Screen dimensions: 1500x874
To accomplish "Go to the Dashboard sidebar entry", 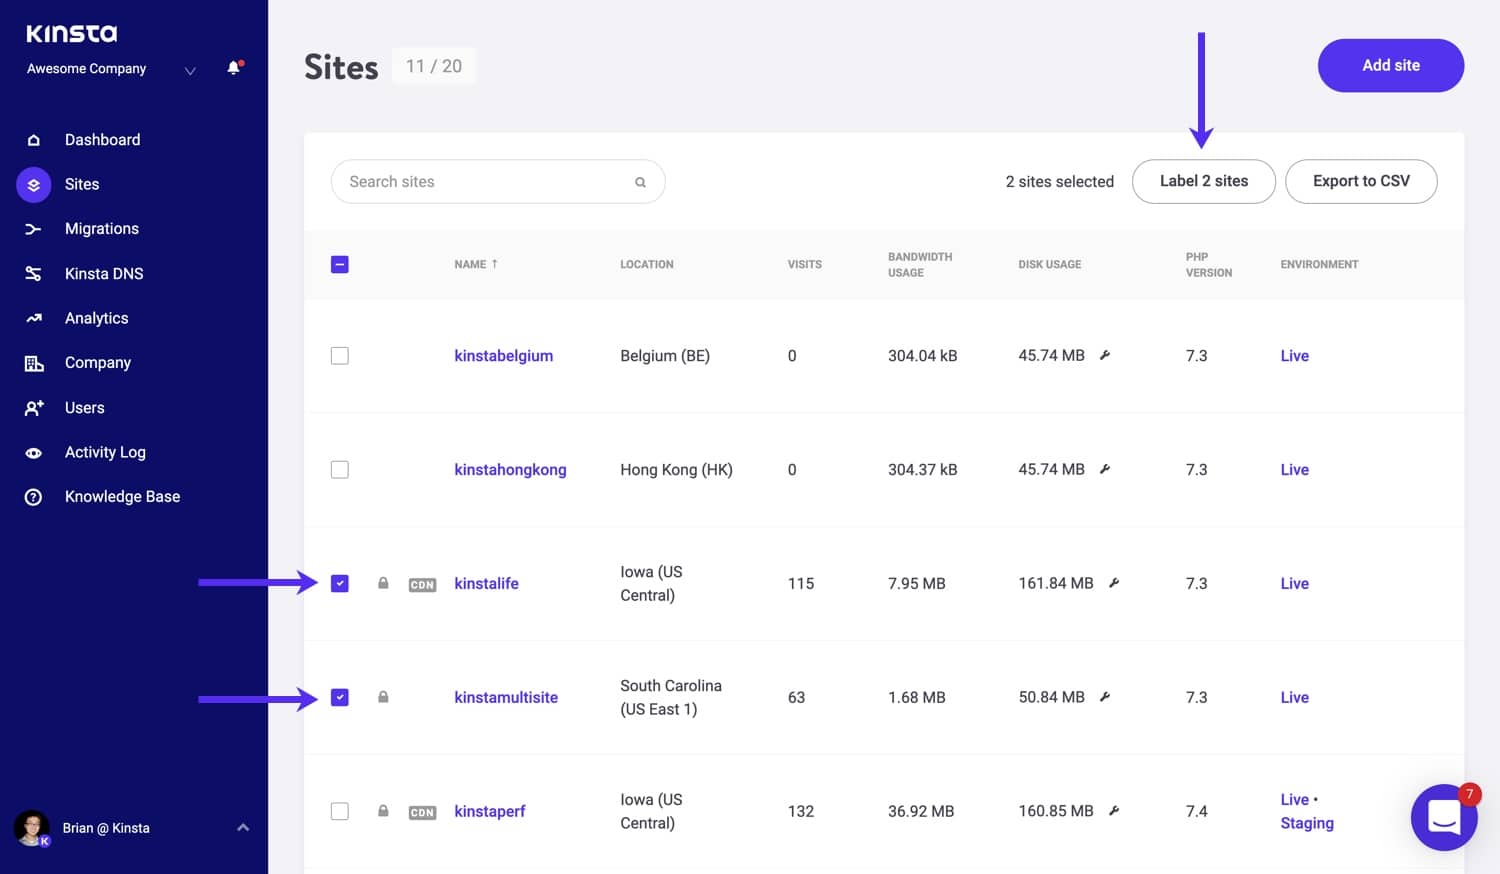I will 102,139.
